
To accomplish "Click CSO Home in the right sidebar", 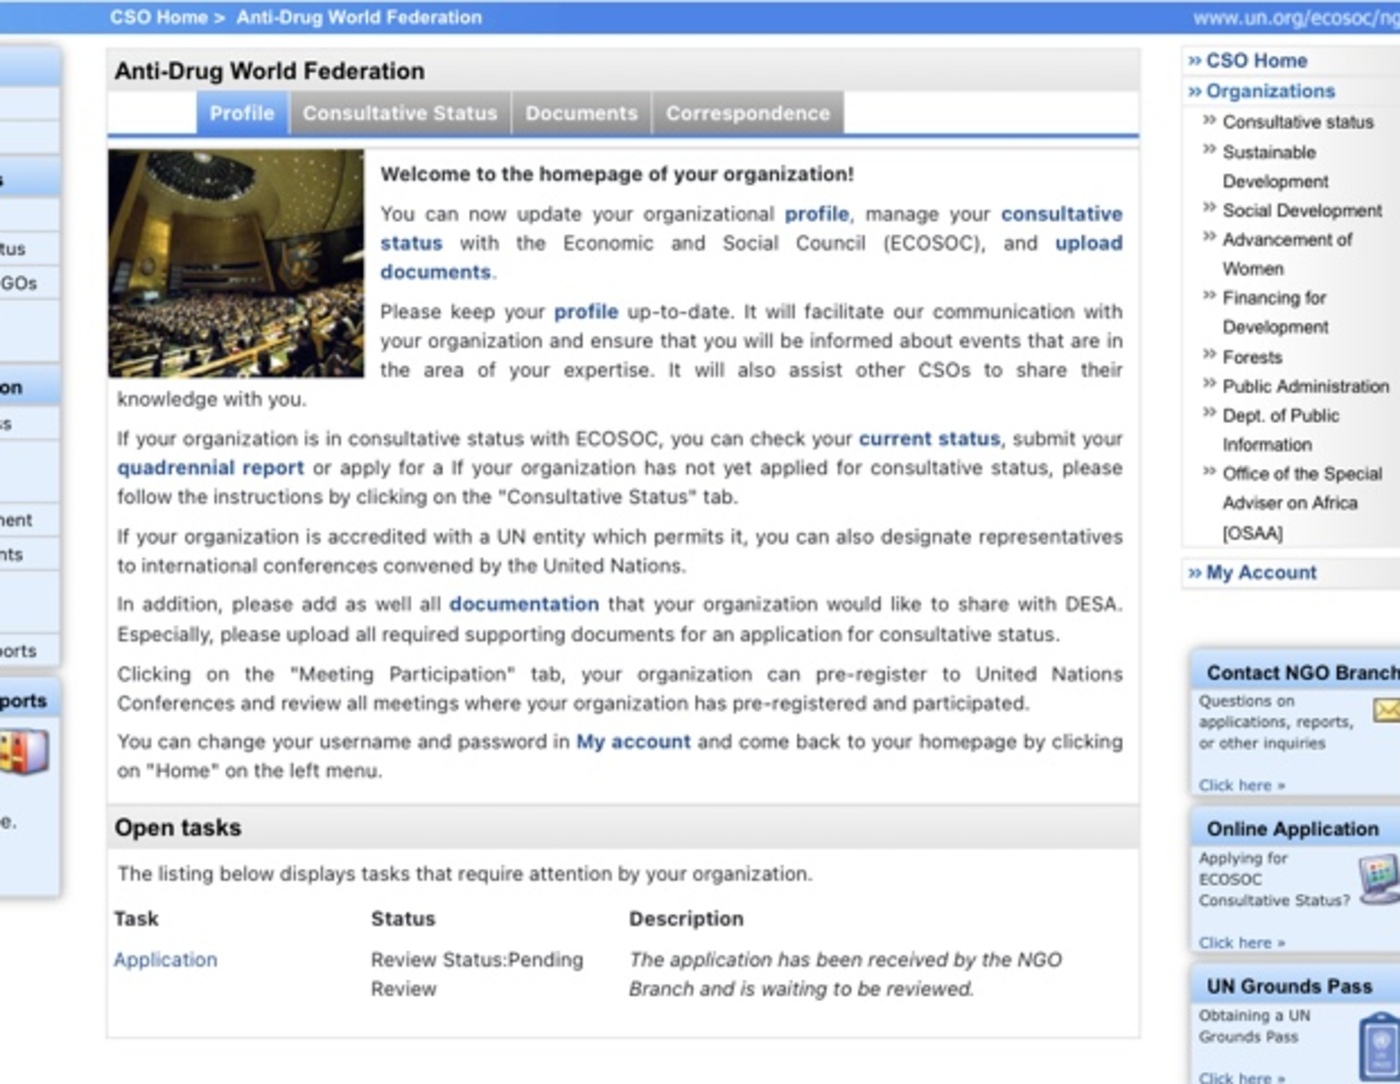I will (x=1256, y=61).
